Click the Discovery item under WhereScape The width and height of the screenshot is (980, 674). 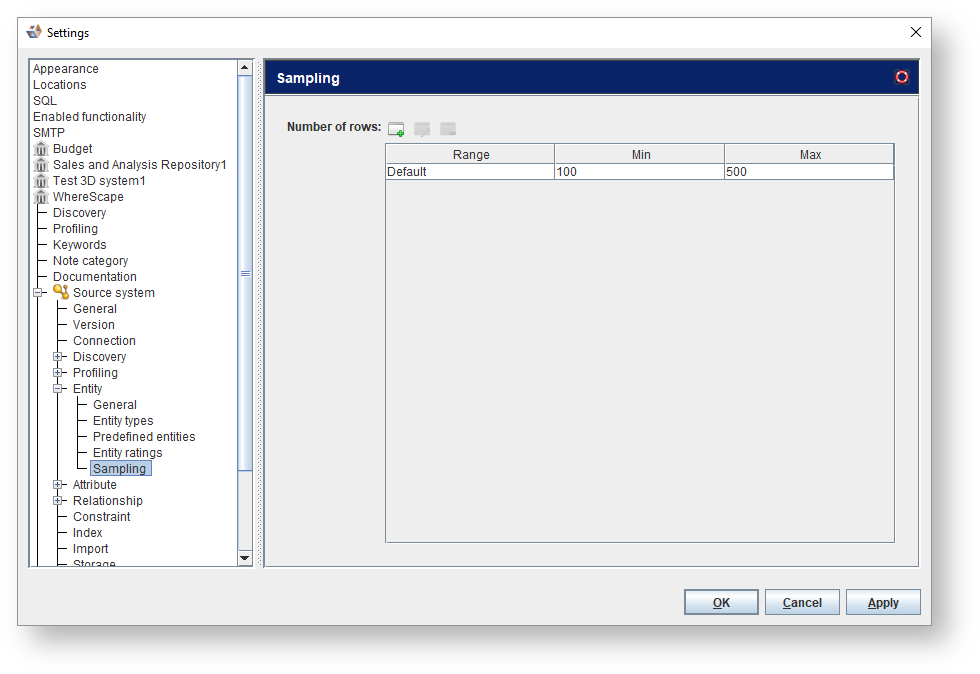(x=79, y=213)
